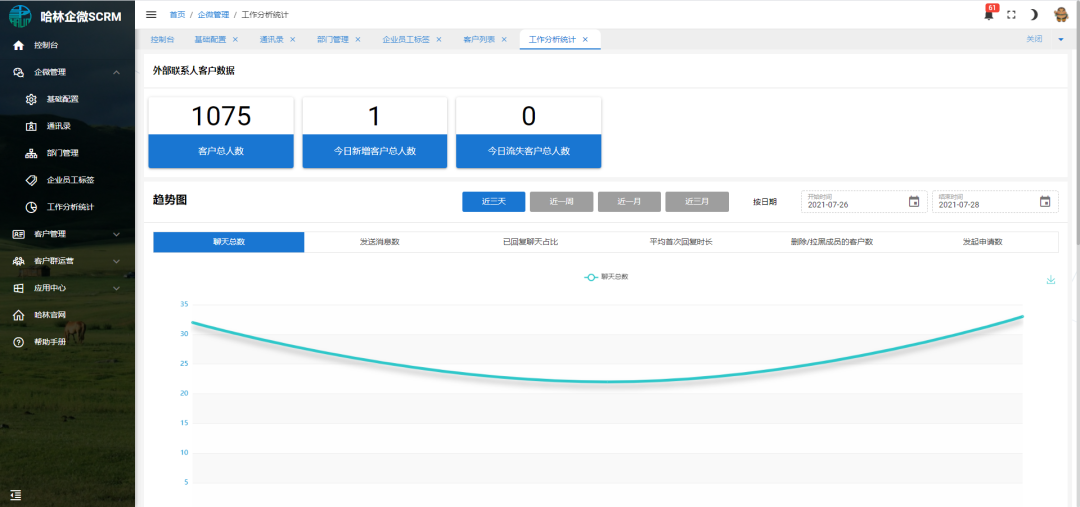Click the bottom sidebar collapse icon
This screenshot has width=1080, height=507.
pos(16,494)
